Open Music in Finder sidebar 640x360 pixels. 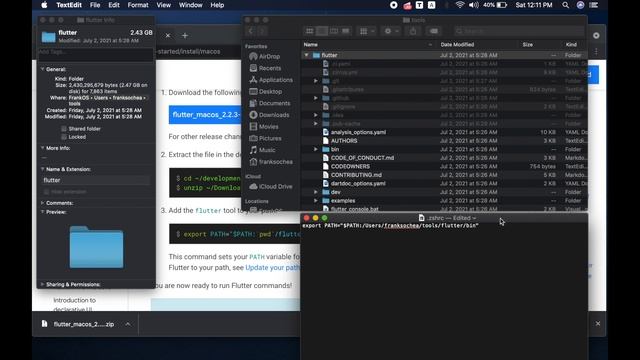[x=267, y=150]
